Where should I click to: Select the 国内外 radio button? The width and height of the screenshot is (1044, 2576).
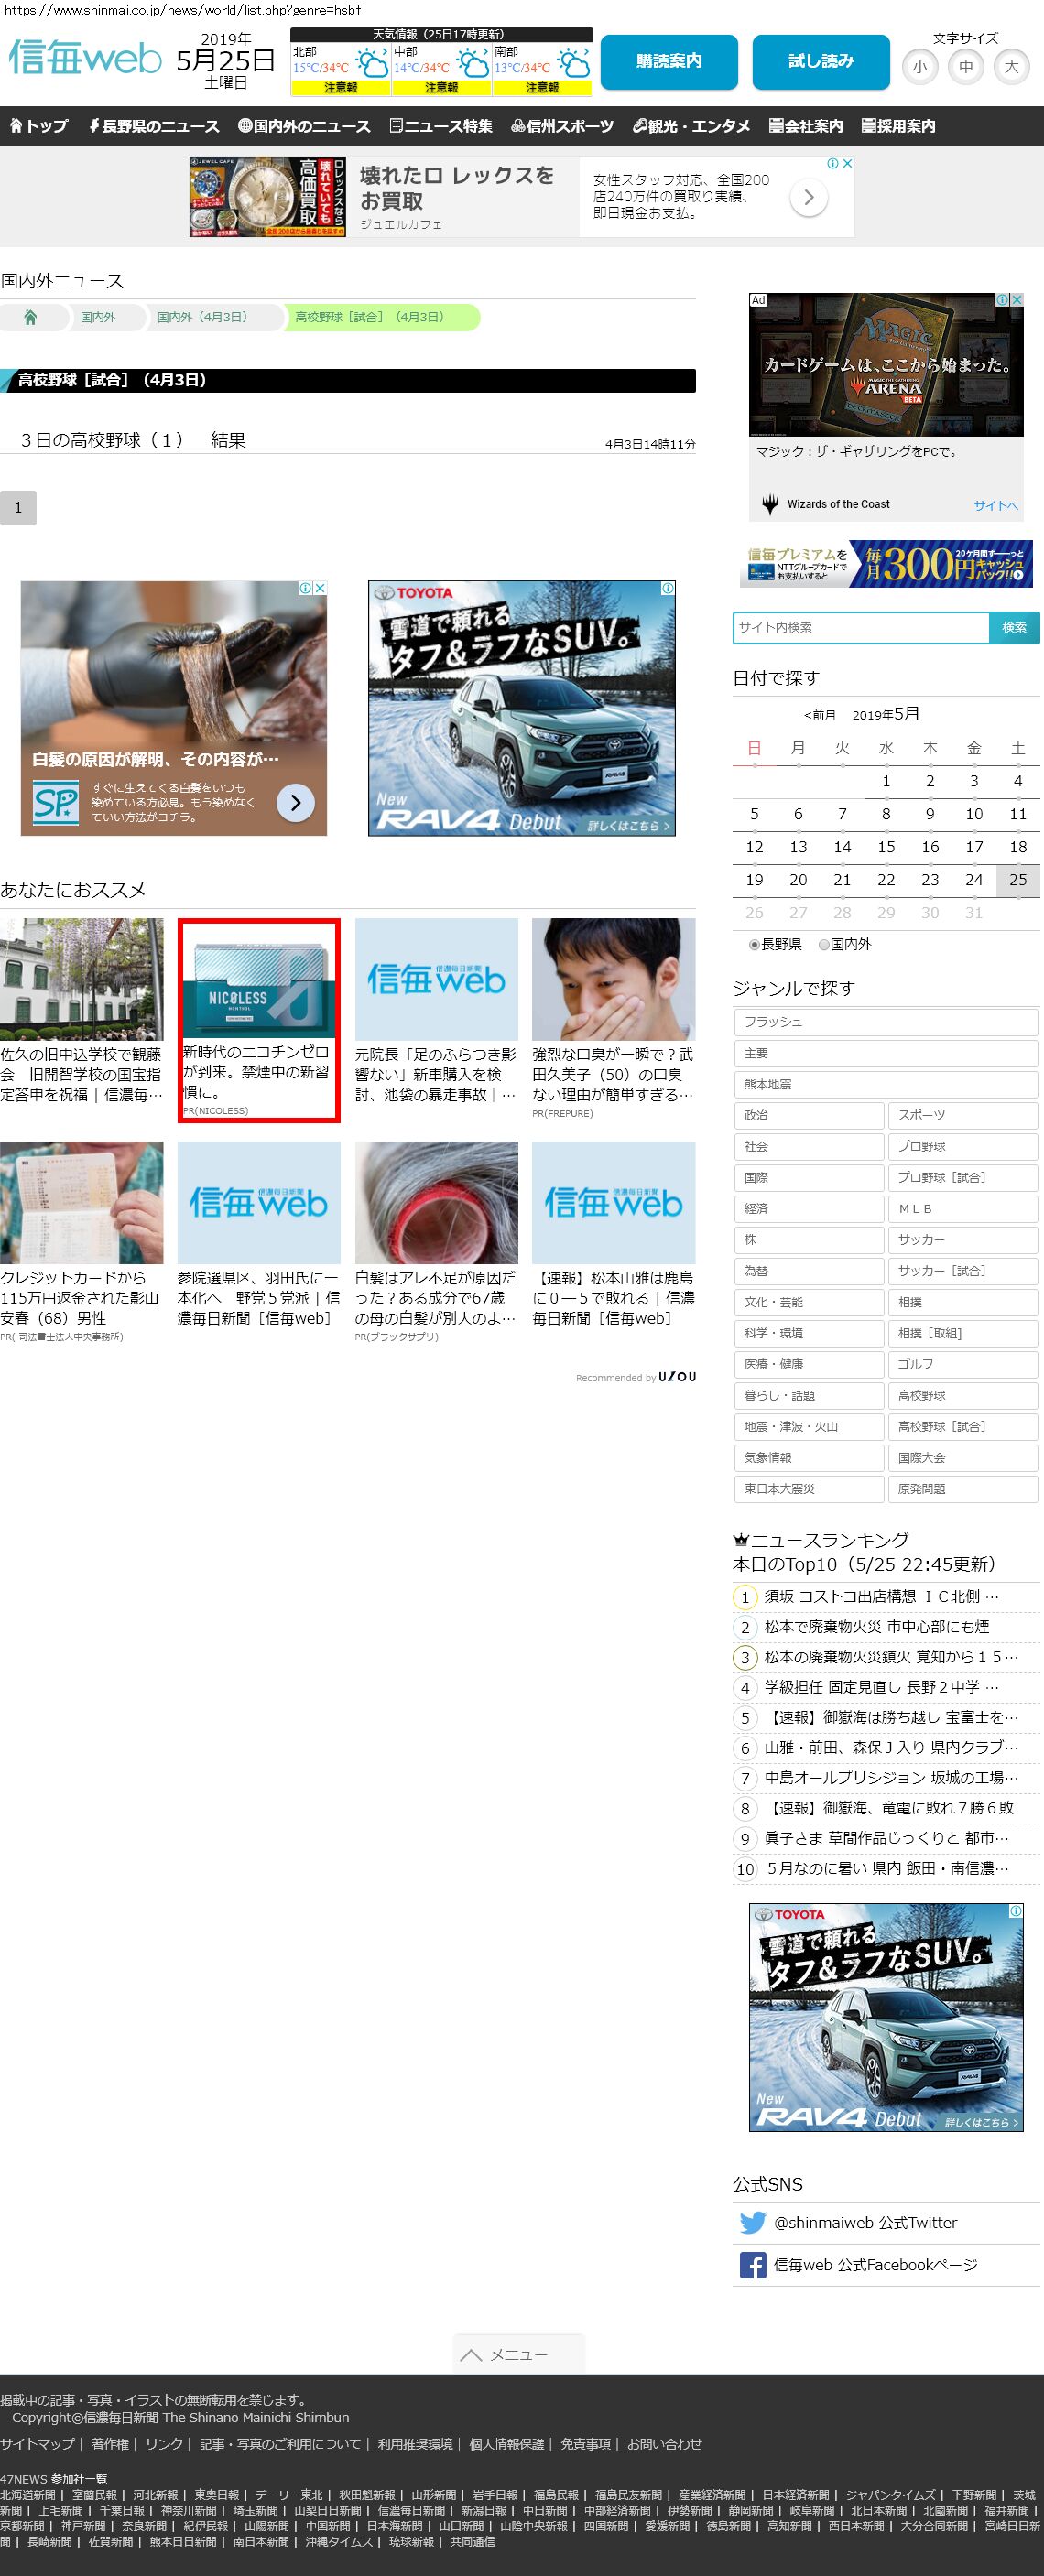click(x=824, y=944)
